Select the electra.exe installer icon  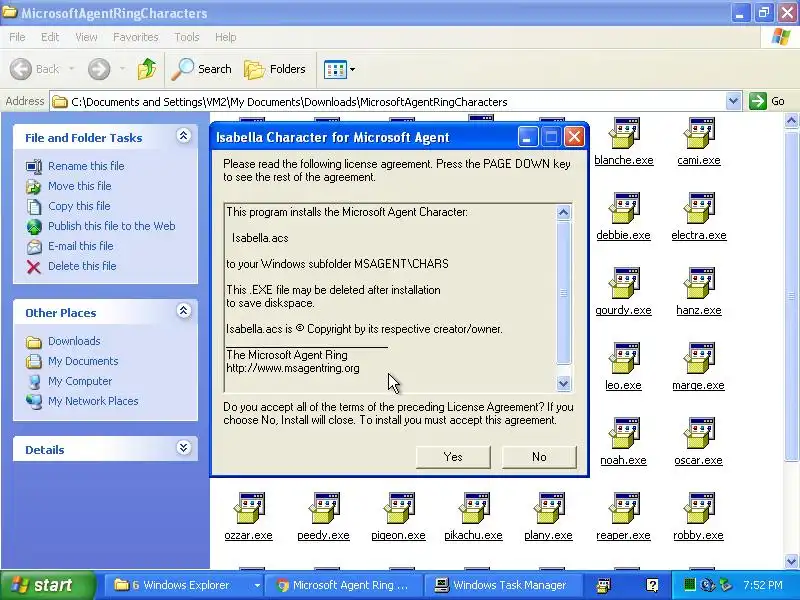pos(699,209)
